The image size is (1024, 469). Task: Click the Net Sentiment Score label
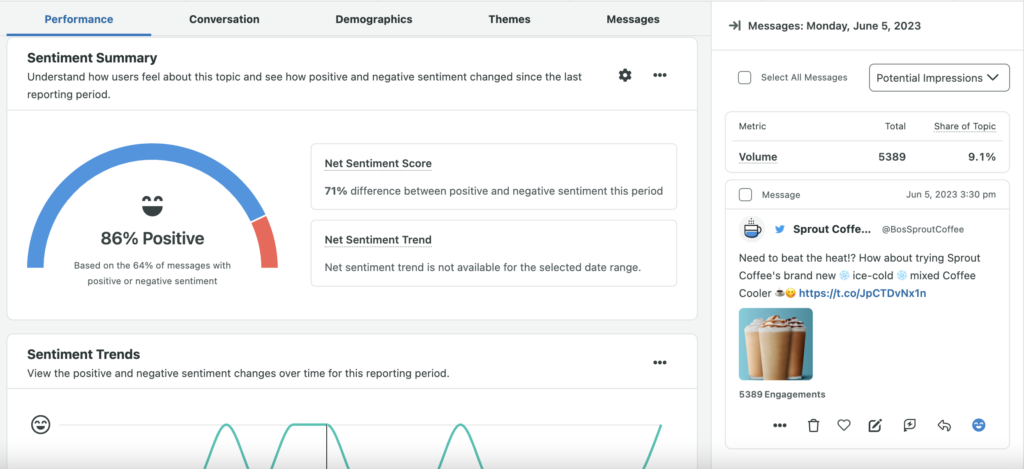(x=378, y=163)
